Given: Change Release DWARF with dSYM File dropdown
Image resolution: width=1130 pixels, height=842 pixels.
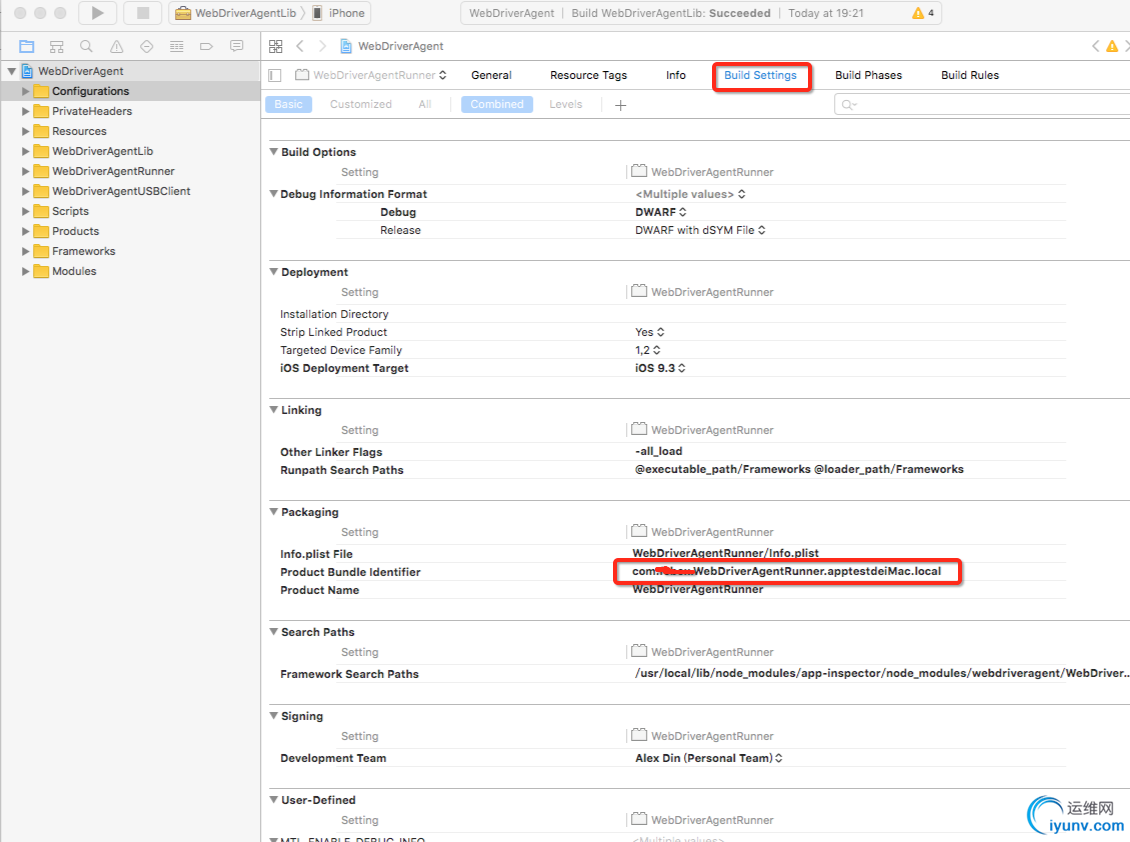Looking at the screenshot, I should [x=700, y=230].
